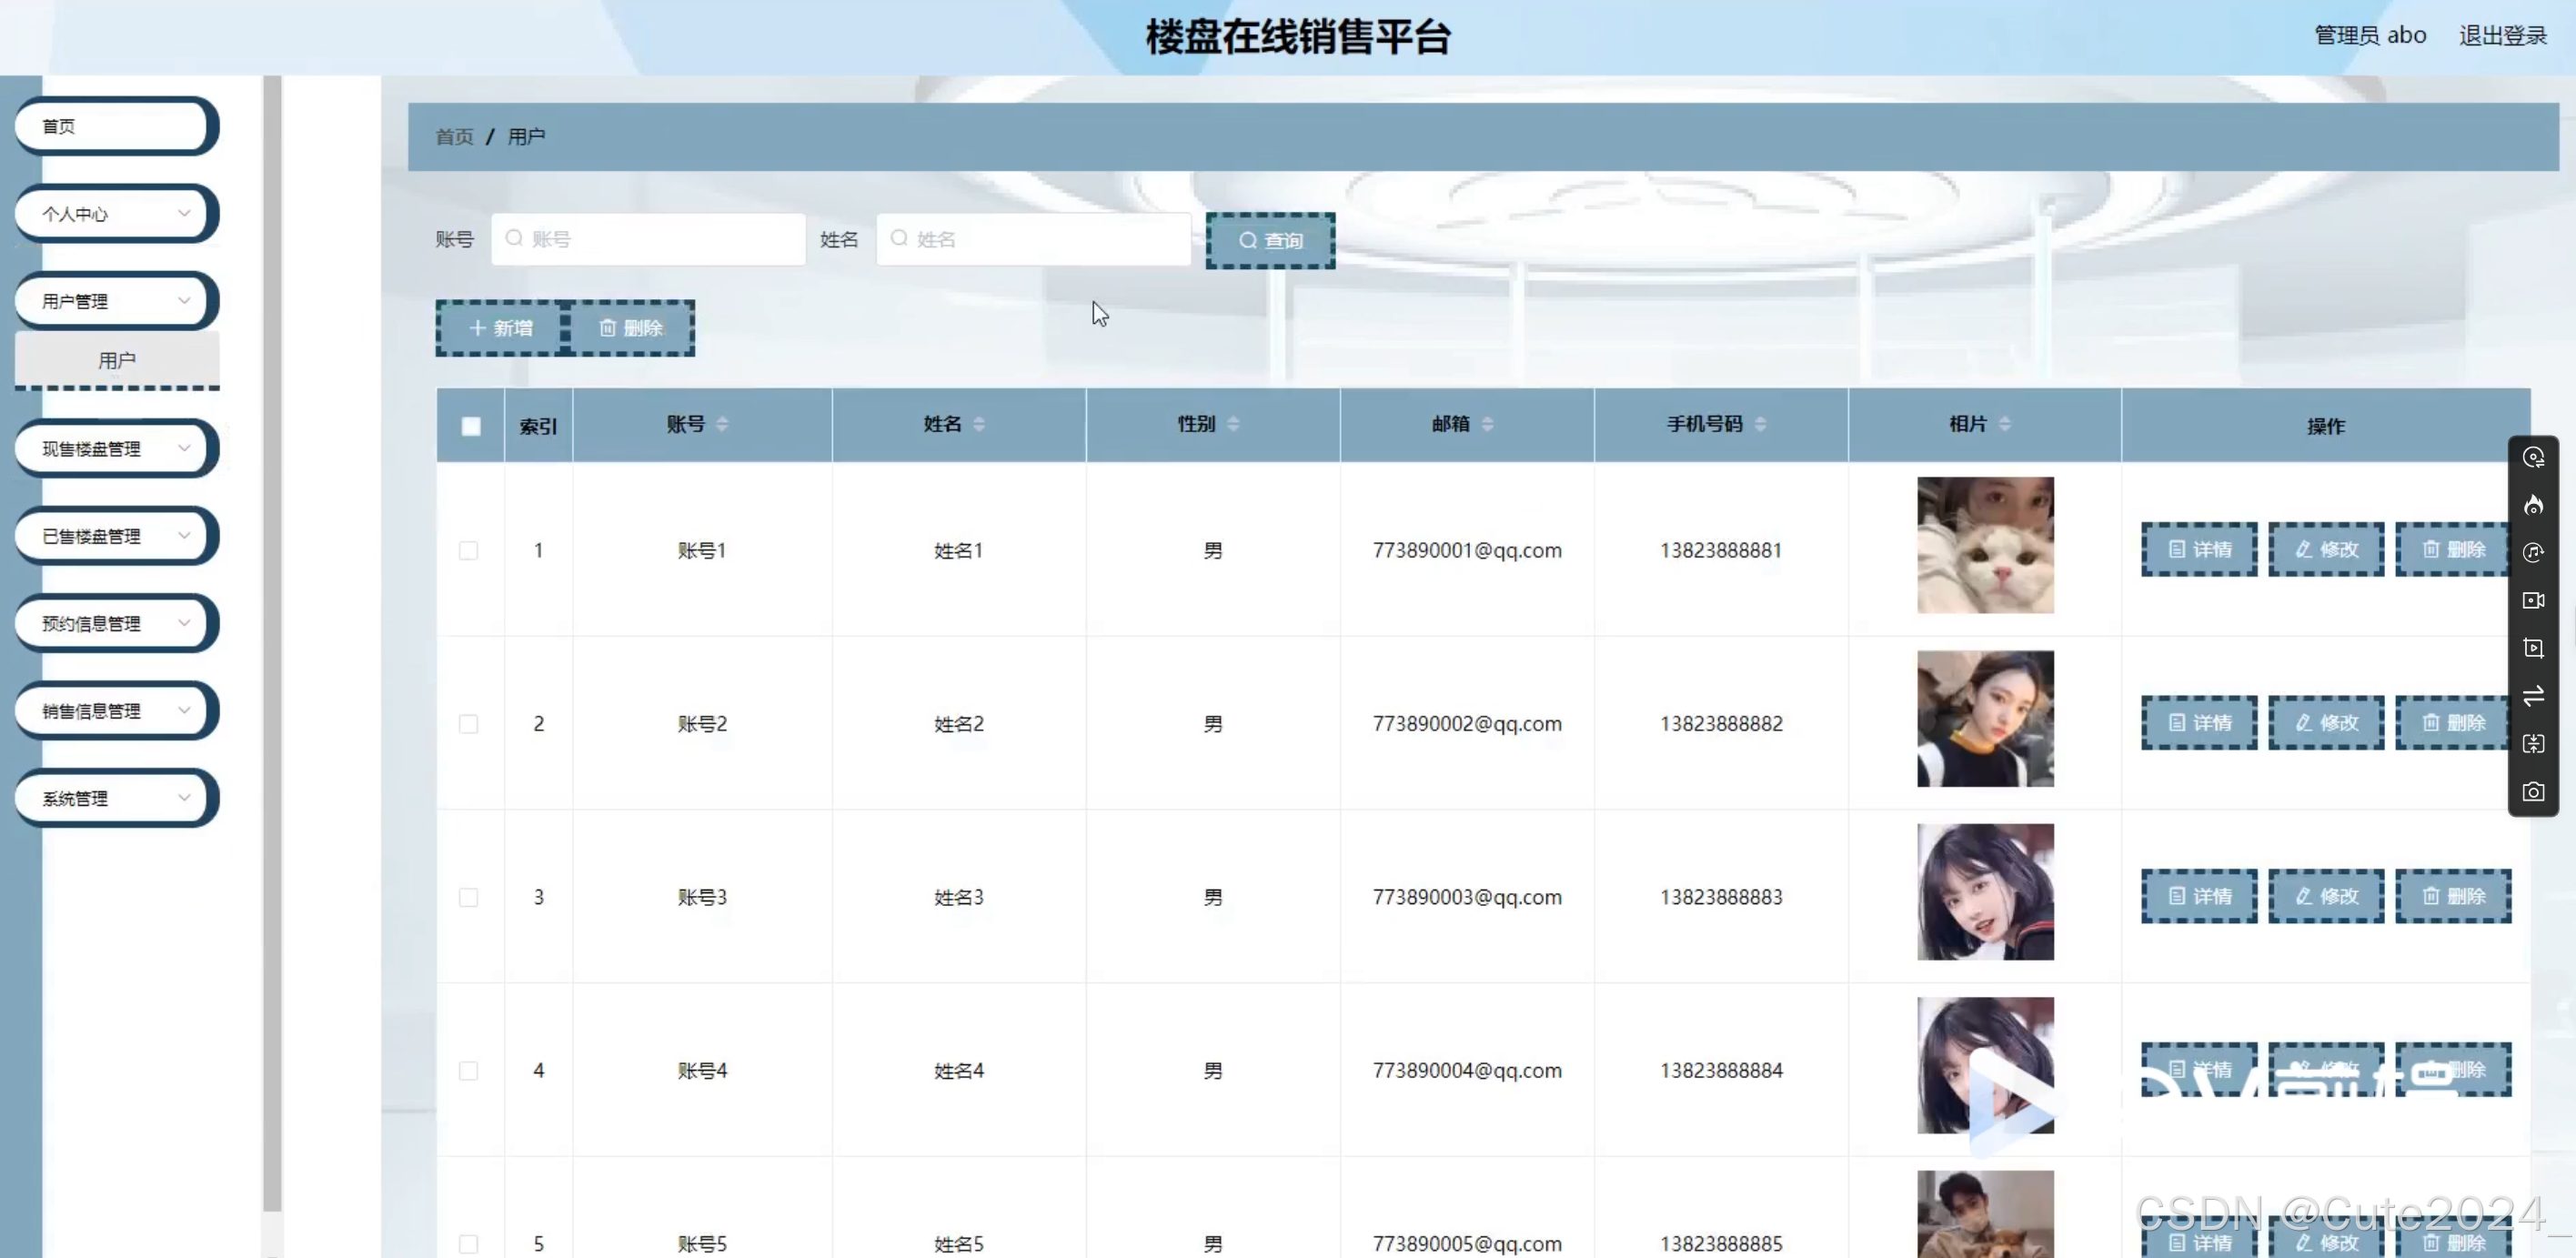This screenshot has width=2576, height=1258.
Task: Open the 首页 sidebar item
Action: point(110,126)
